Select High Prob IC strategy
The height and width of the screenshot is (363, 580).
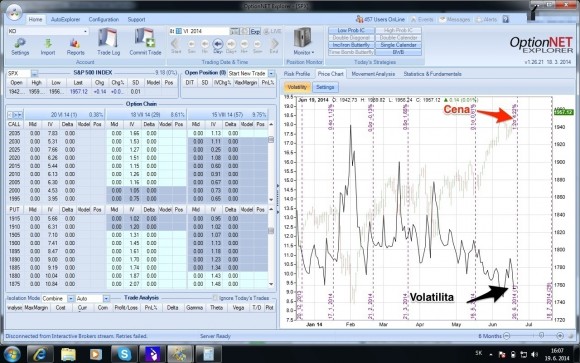(x=398, y=30)
